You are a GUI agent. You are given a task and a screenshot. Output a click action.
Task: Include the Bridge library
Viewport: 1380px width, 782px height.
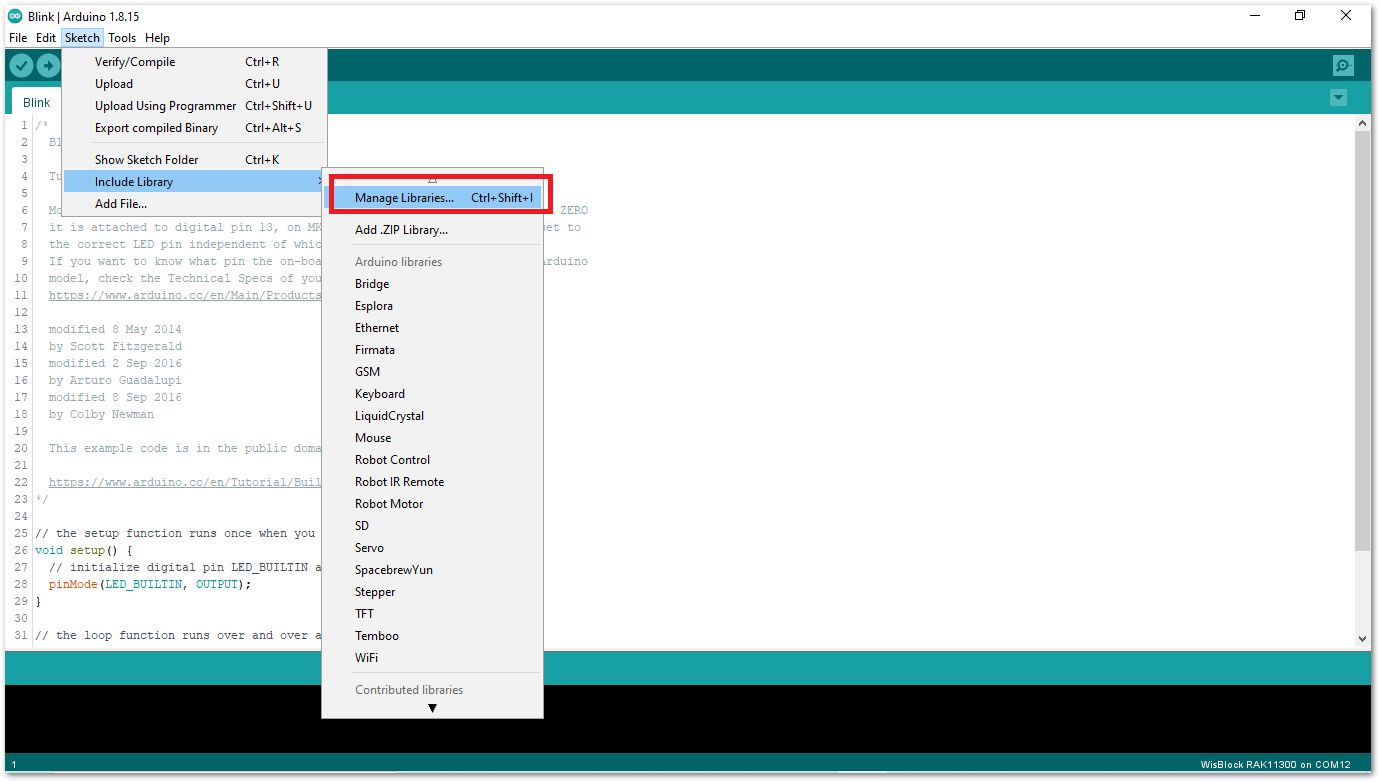tap(433, 284)
